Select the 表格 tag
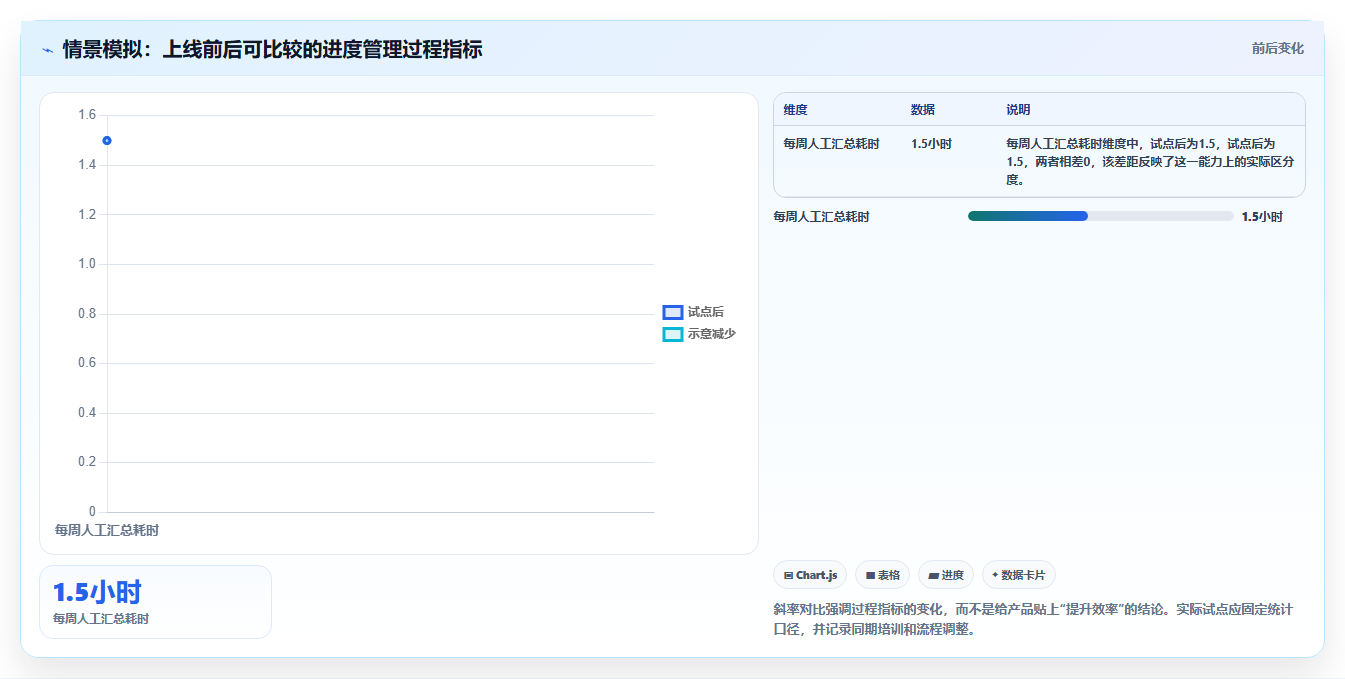This screenshot has height=679, width=1345. (882, 575)
